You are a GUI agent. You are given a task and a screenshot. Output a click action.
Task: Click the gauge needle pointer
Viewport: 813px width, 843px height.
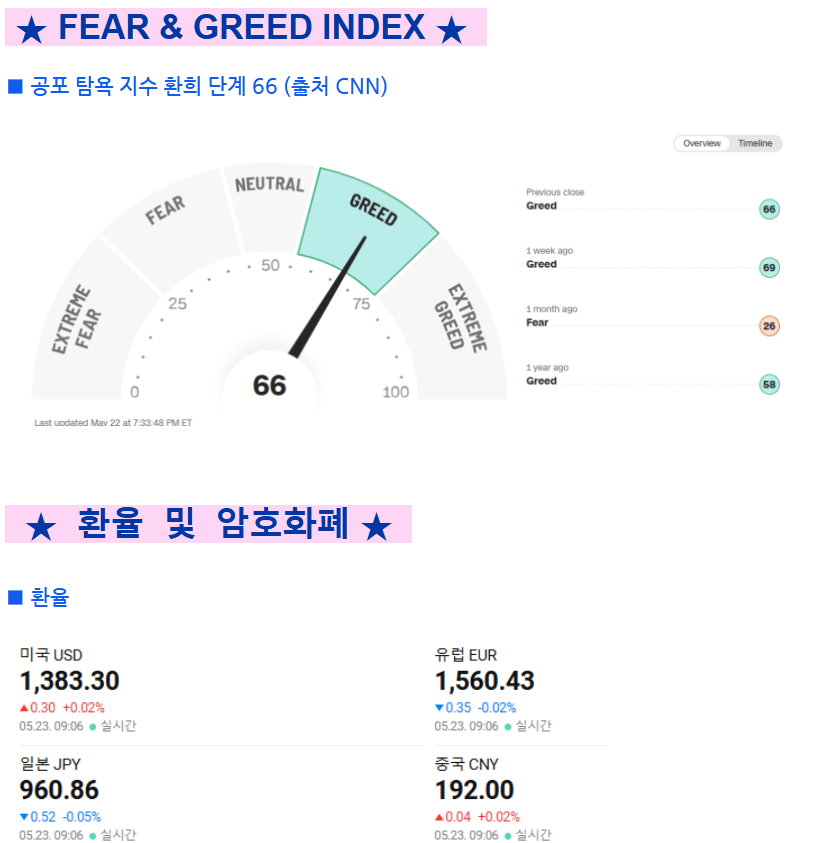coord(328,297)
